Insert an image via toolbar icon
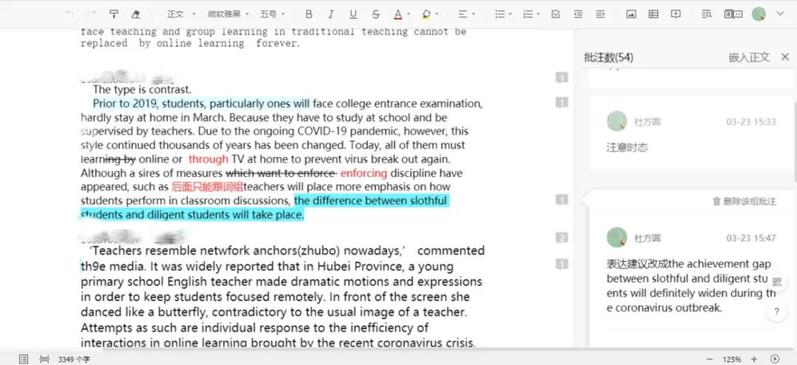This screenshot has height=365, width=797. coord(631,14)
